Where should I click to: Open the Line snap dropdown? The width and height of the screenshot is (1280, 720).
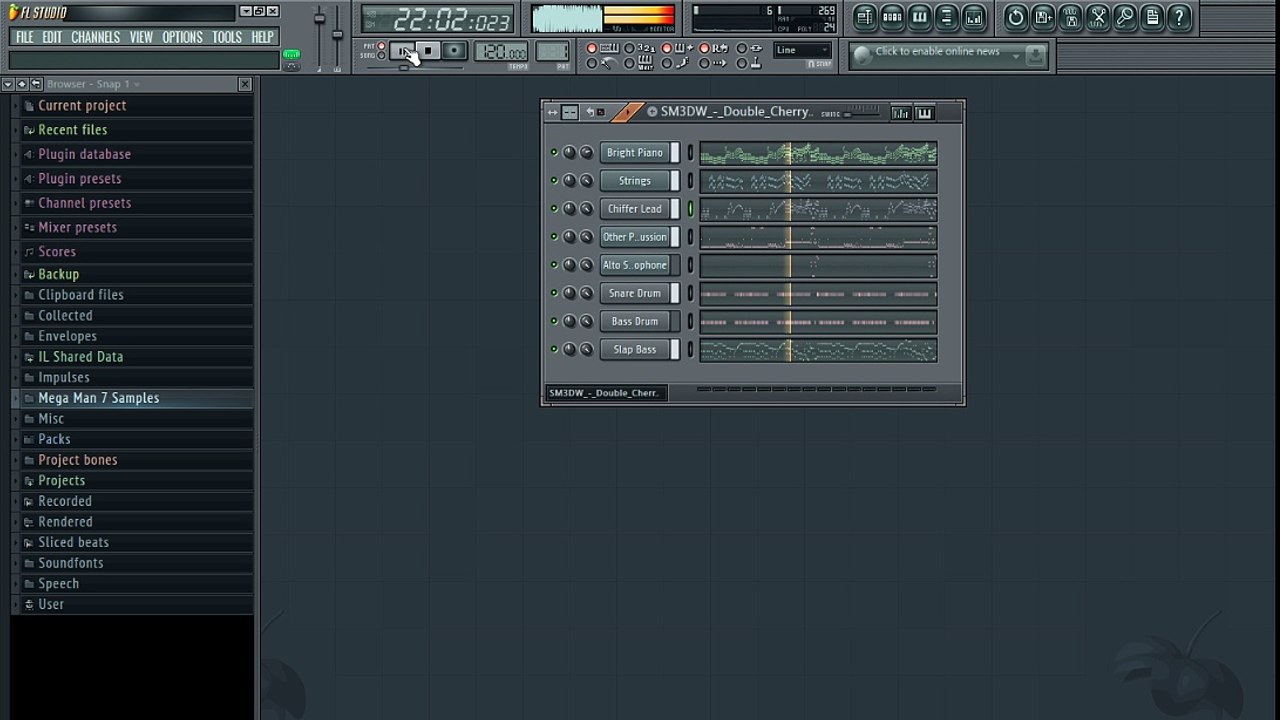[x=802, y=50]
